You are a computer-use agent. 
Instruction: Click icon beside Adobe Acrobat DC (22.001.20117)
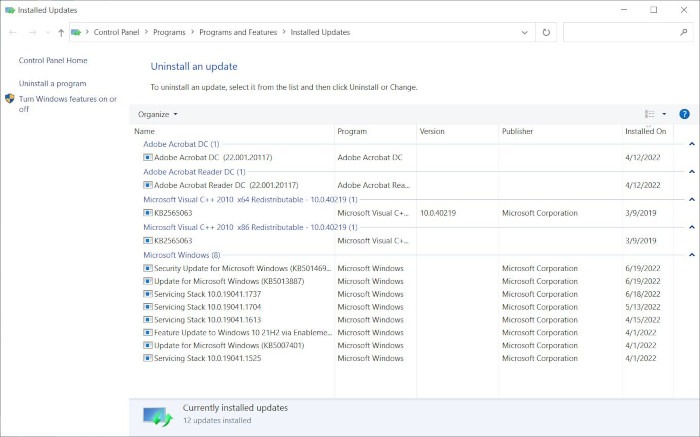coord(148,157)
